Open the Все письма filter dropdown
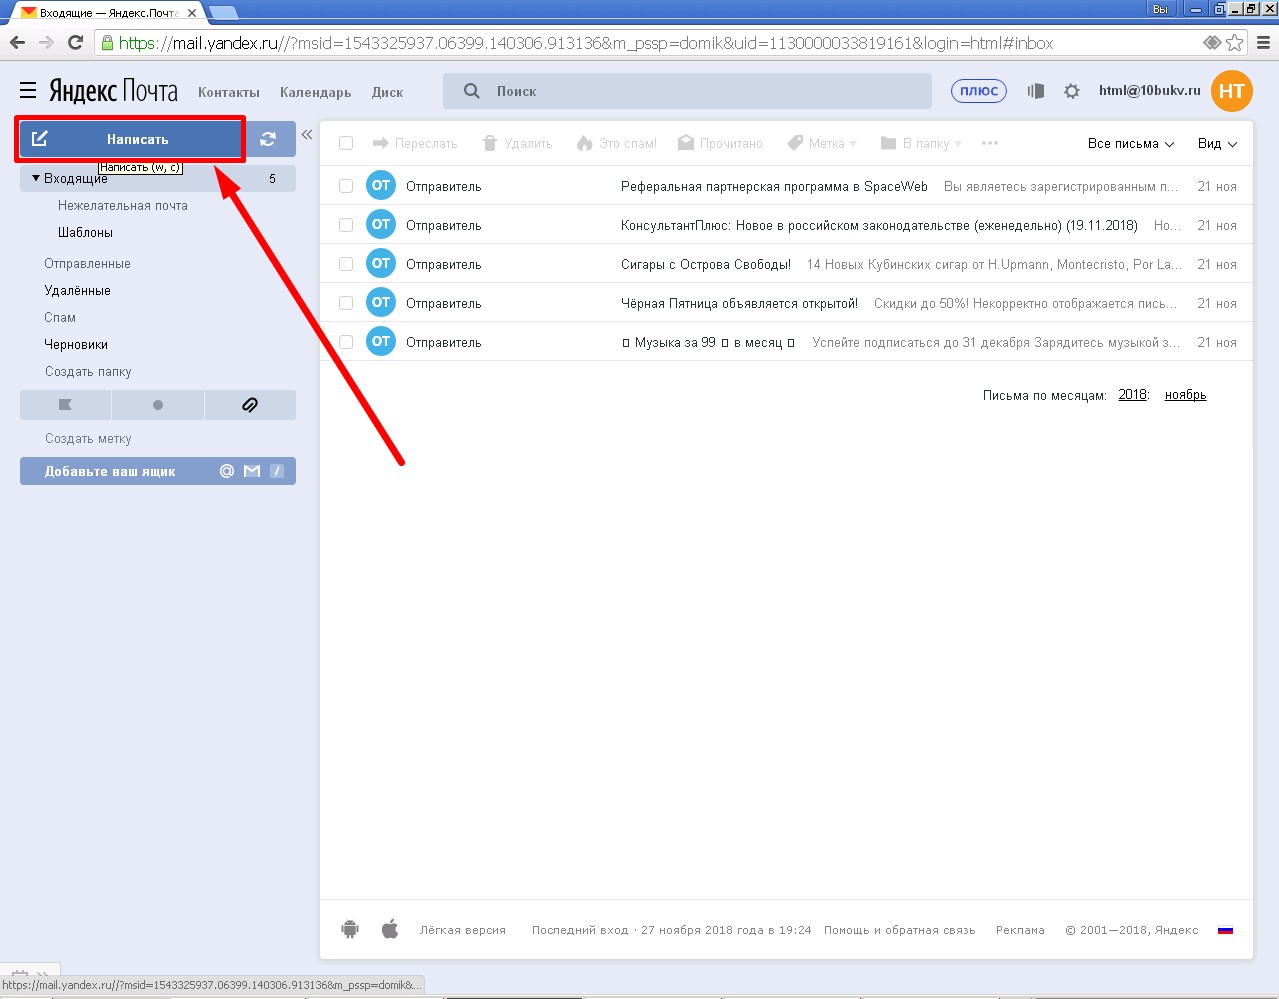The height and width of the screenshot is (999, 1279). 1131,144
